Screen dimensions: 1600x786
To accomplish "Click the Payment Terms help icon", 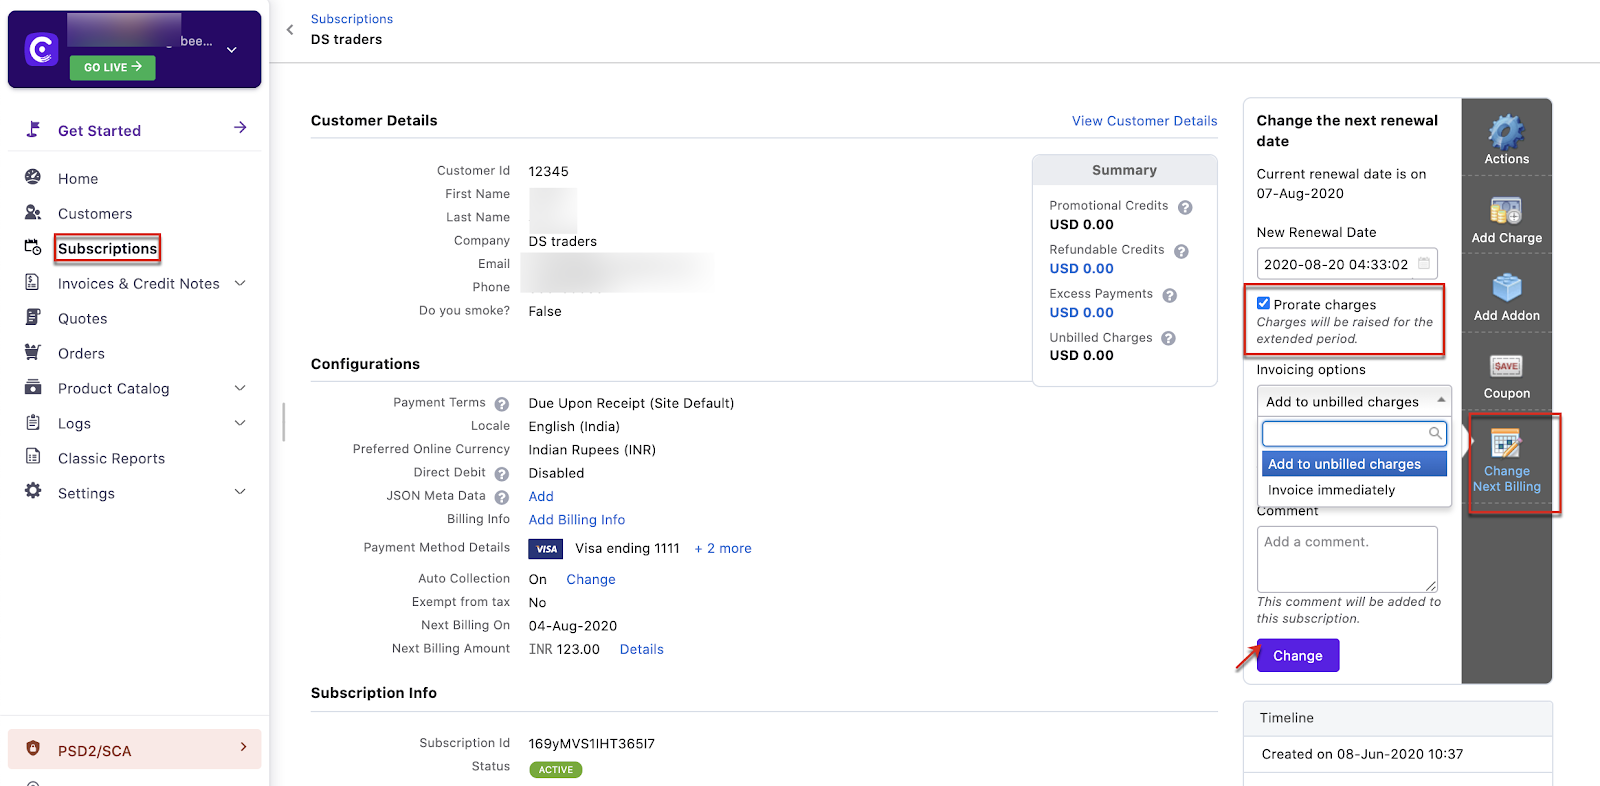I will [502, 404].
